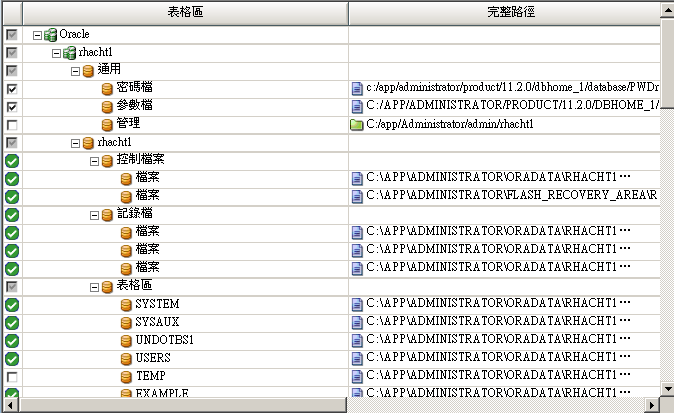Check the TEMP tablespace checkbox
Screen dimensions: 674x413
coord(12,377)
